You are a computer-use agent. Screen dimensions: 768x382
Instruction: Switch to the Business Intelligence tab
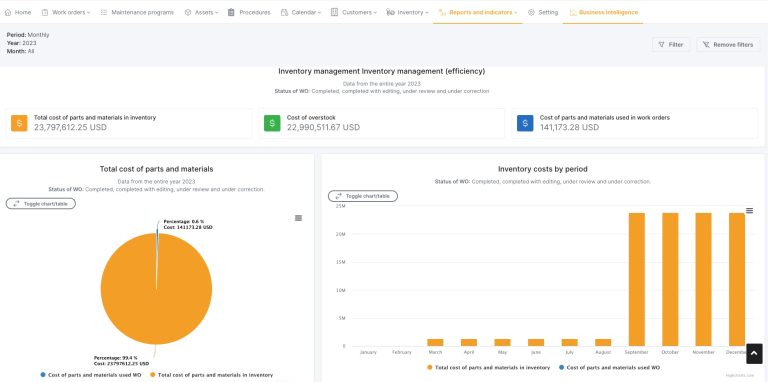point(603,12)
